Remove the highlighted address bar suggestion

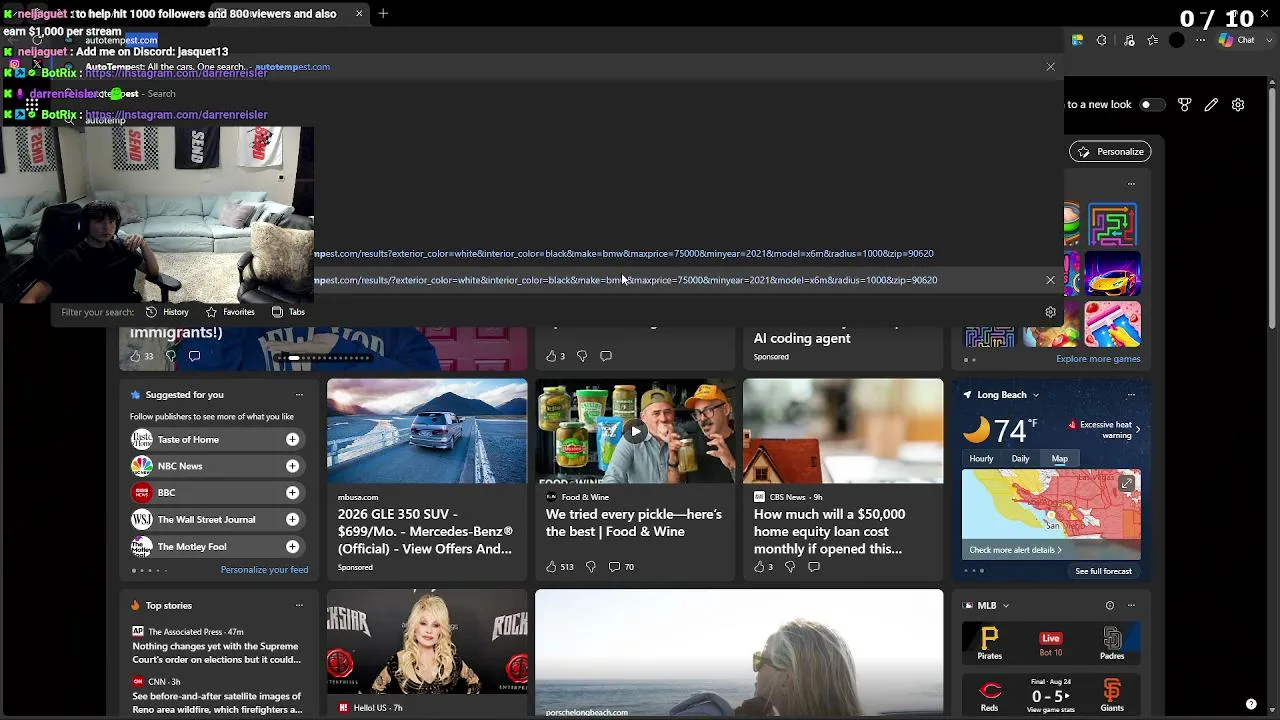(x=1050, y=280)
